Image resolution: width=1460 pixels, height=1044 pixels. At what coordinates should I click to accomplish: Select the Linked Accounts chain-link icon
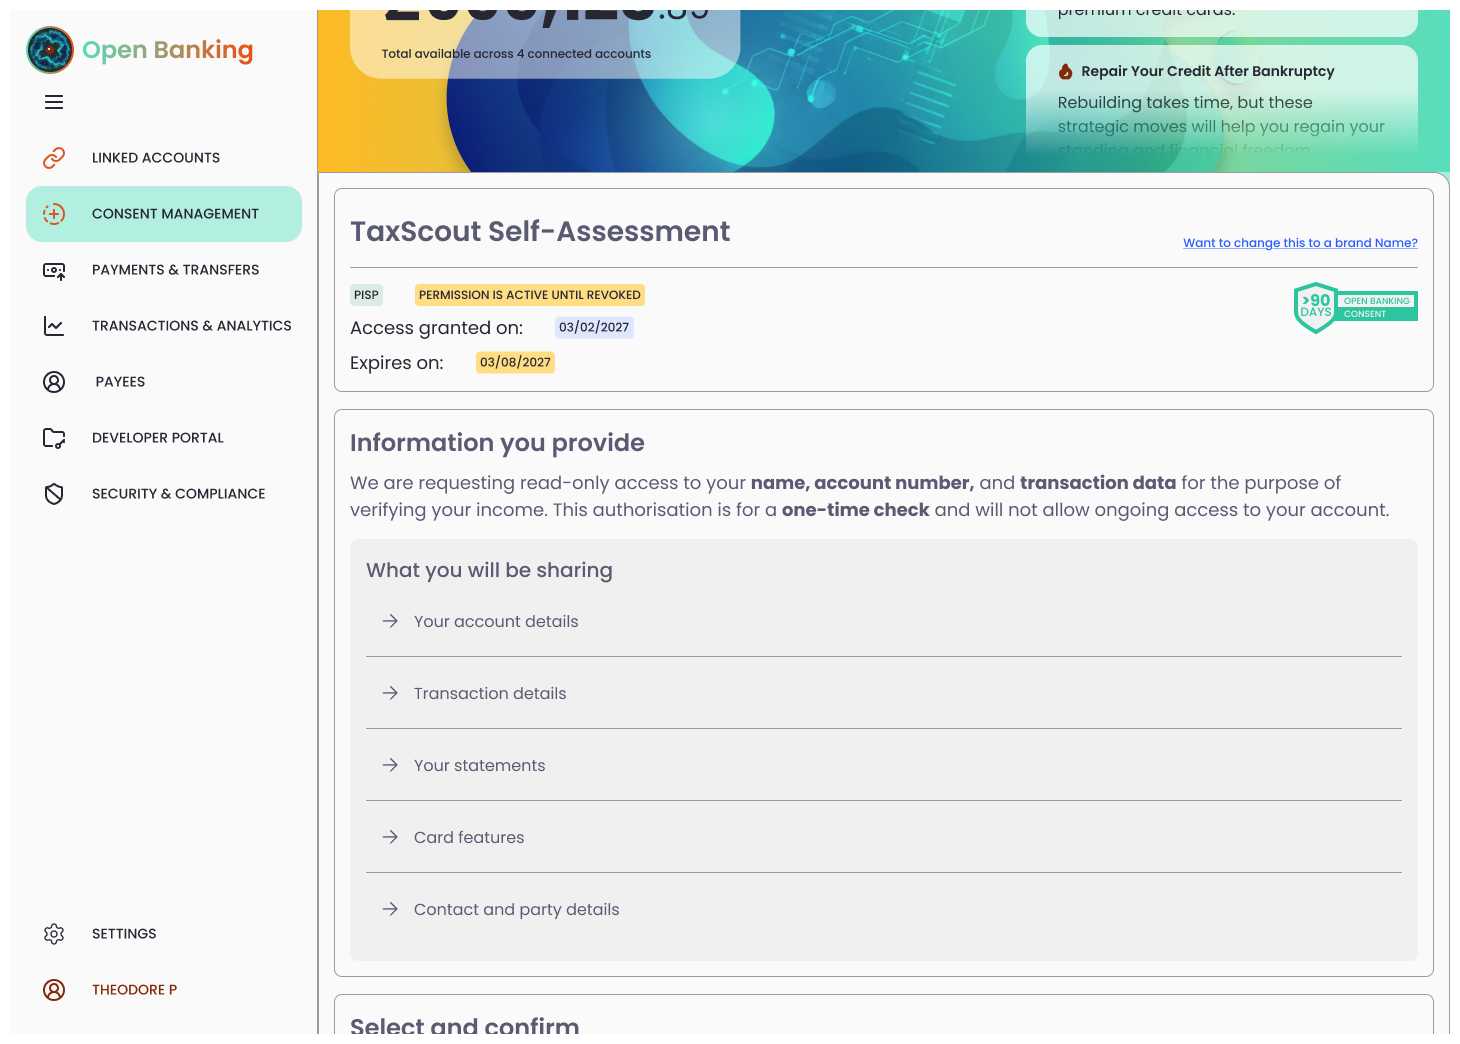pos(53,157)
